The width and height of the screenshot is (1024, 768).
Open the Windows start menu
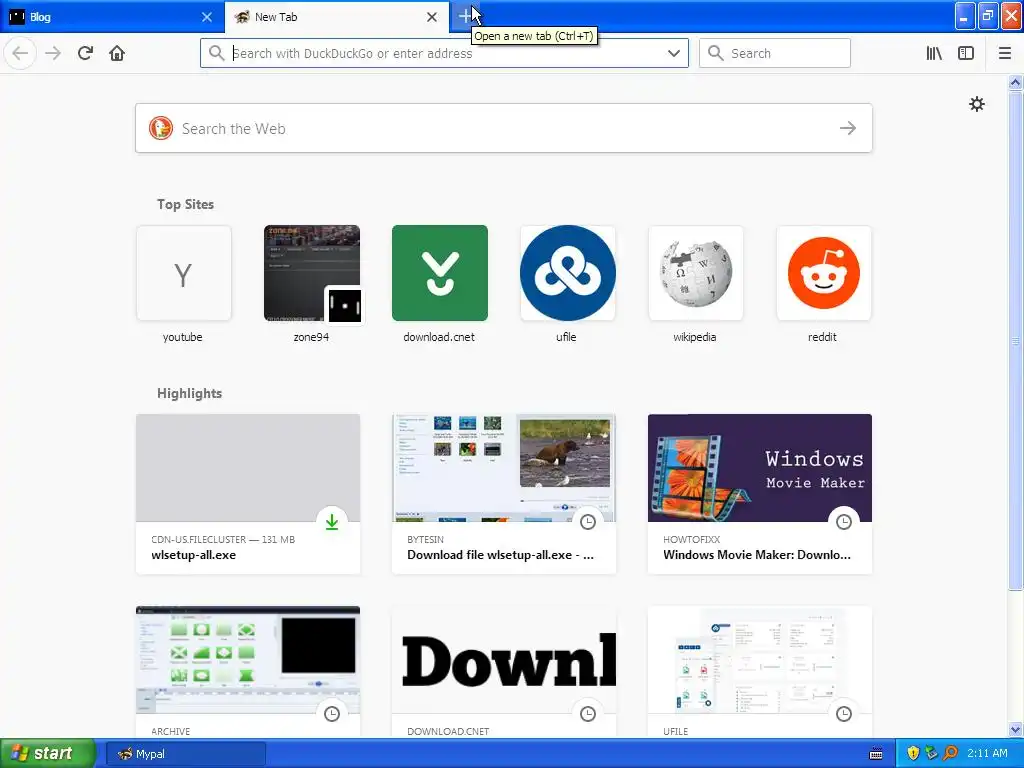click(x=48, y=754)
